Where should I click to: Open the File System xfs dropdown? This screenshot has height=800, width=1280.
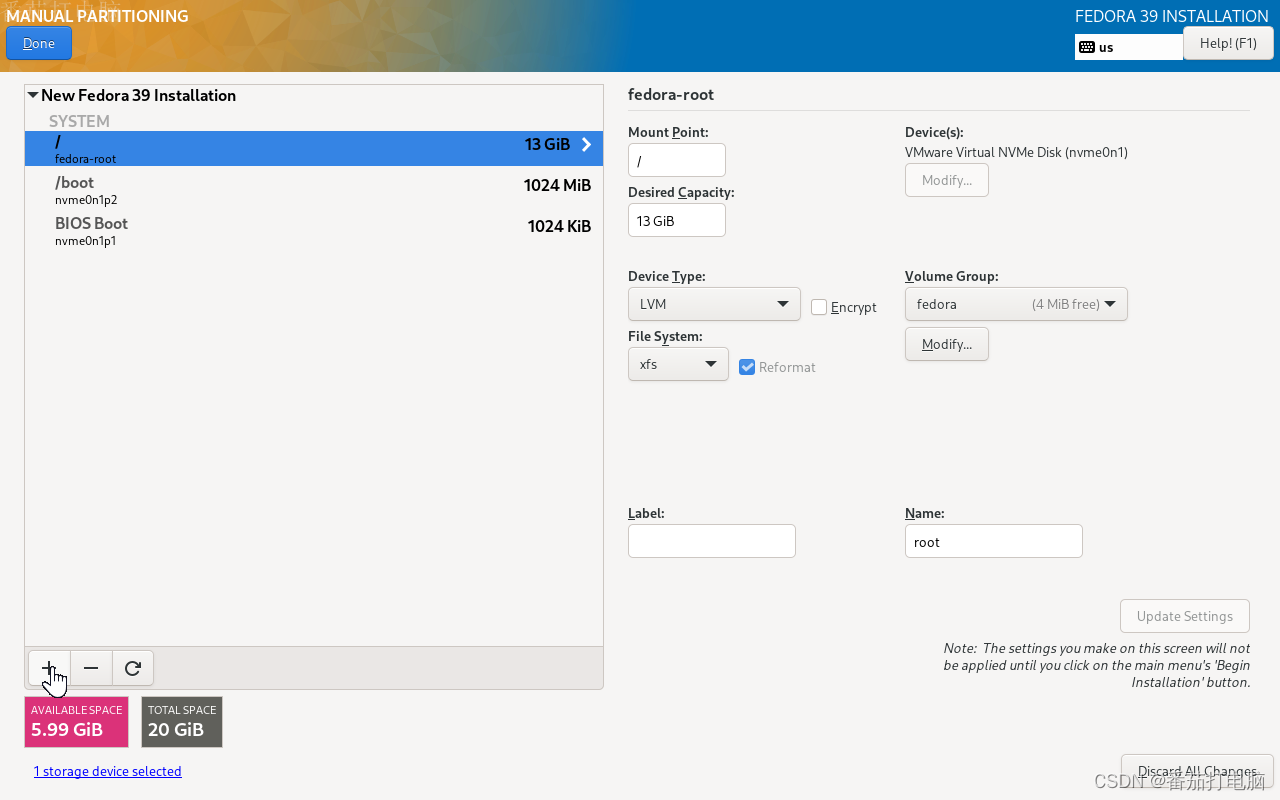point(678,364)
